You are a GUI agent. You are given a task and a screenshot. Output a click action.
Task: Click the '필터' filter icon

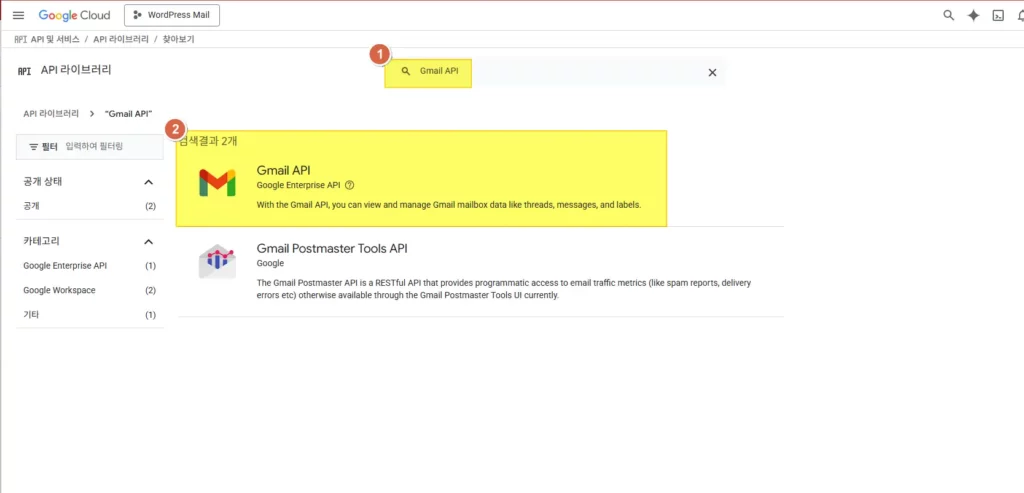pos(34,147)
